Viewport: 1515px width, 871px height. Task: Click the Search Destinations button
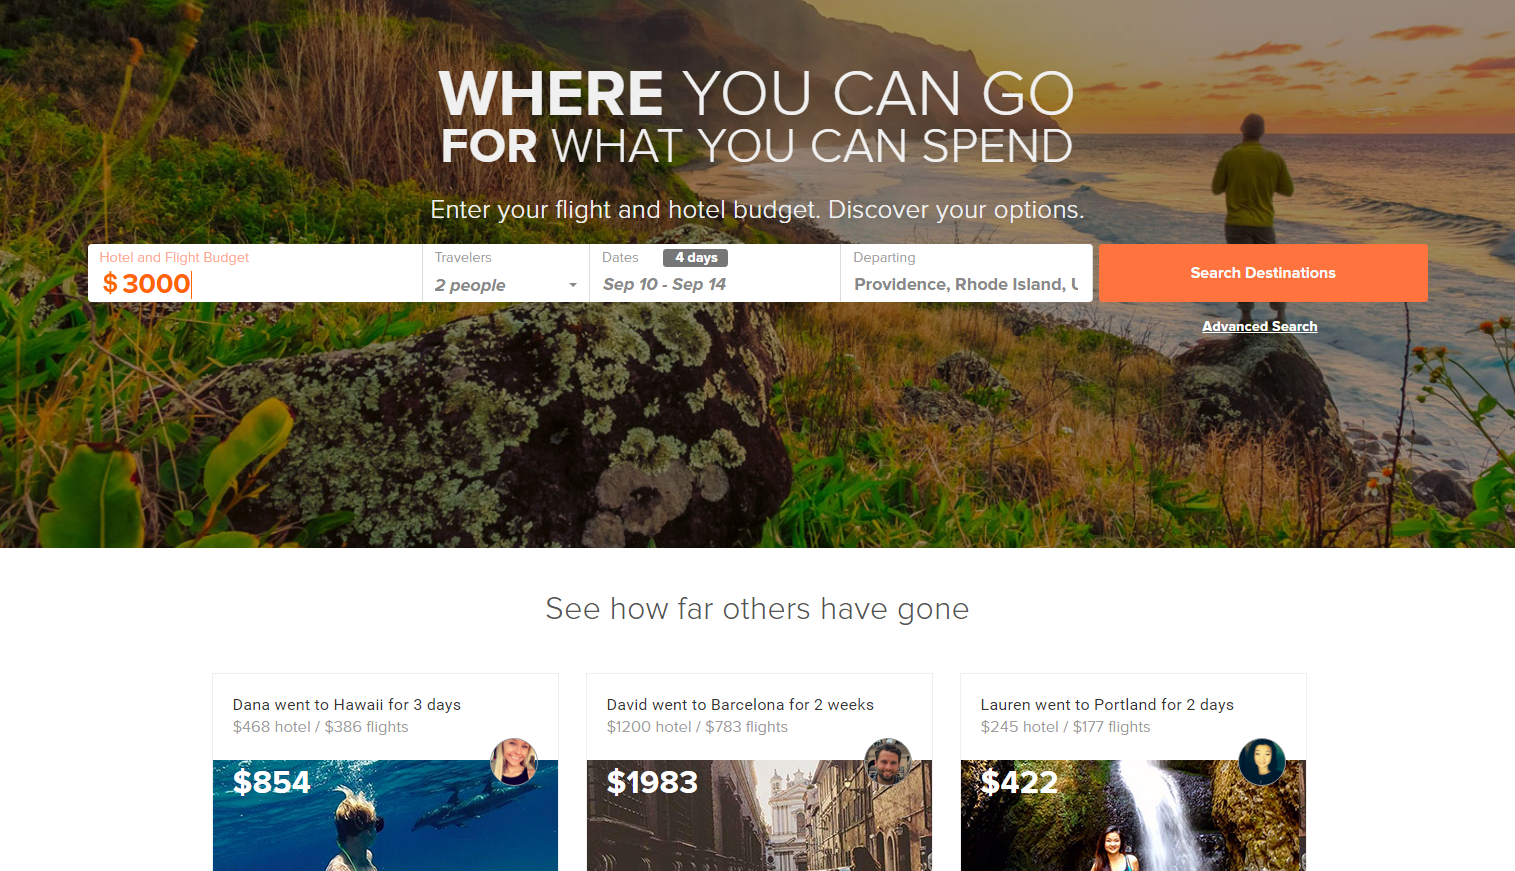coord(1263,273)
